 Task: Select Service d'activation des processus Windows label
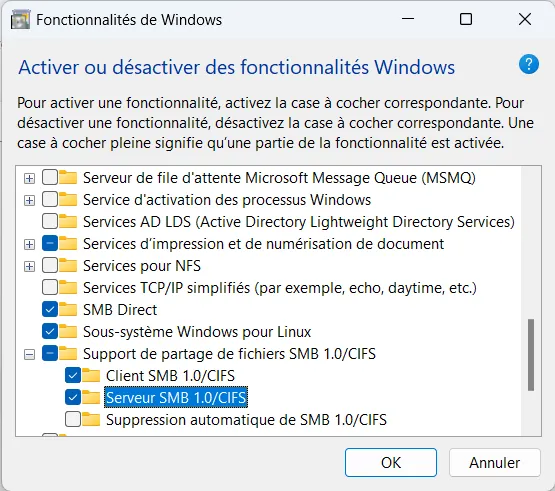227,200
